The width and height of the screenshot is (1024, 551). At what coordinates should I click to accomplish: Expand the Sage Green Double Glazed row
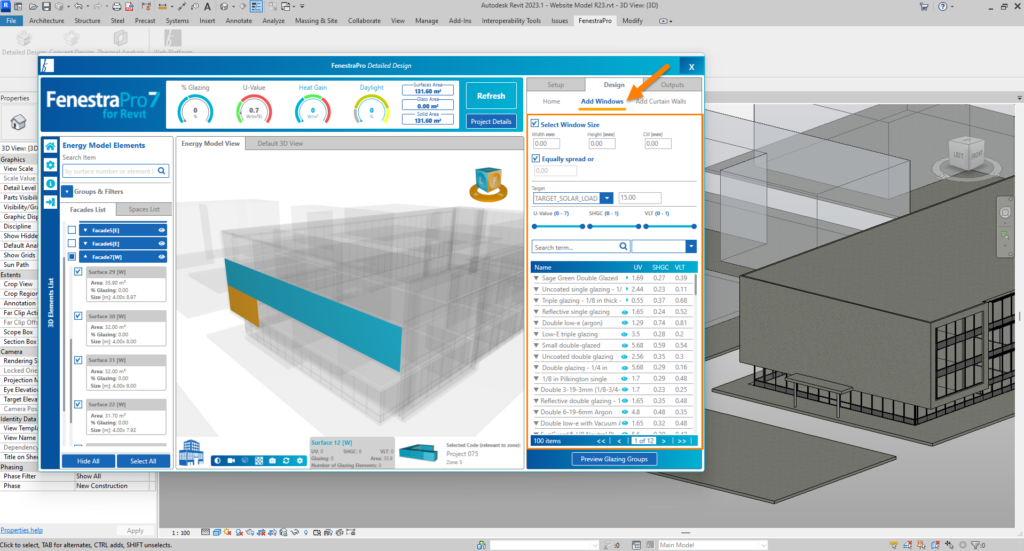tap(536, 278)
